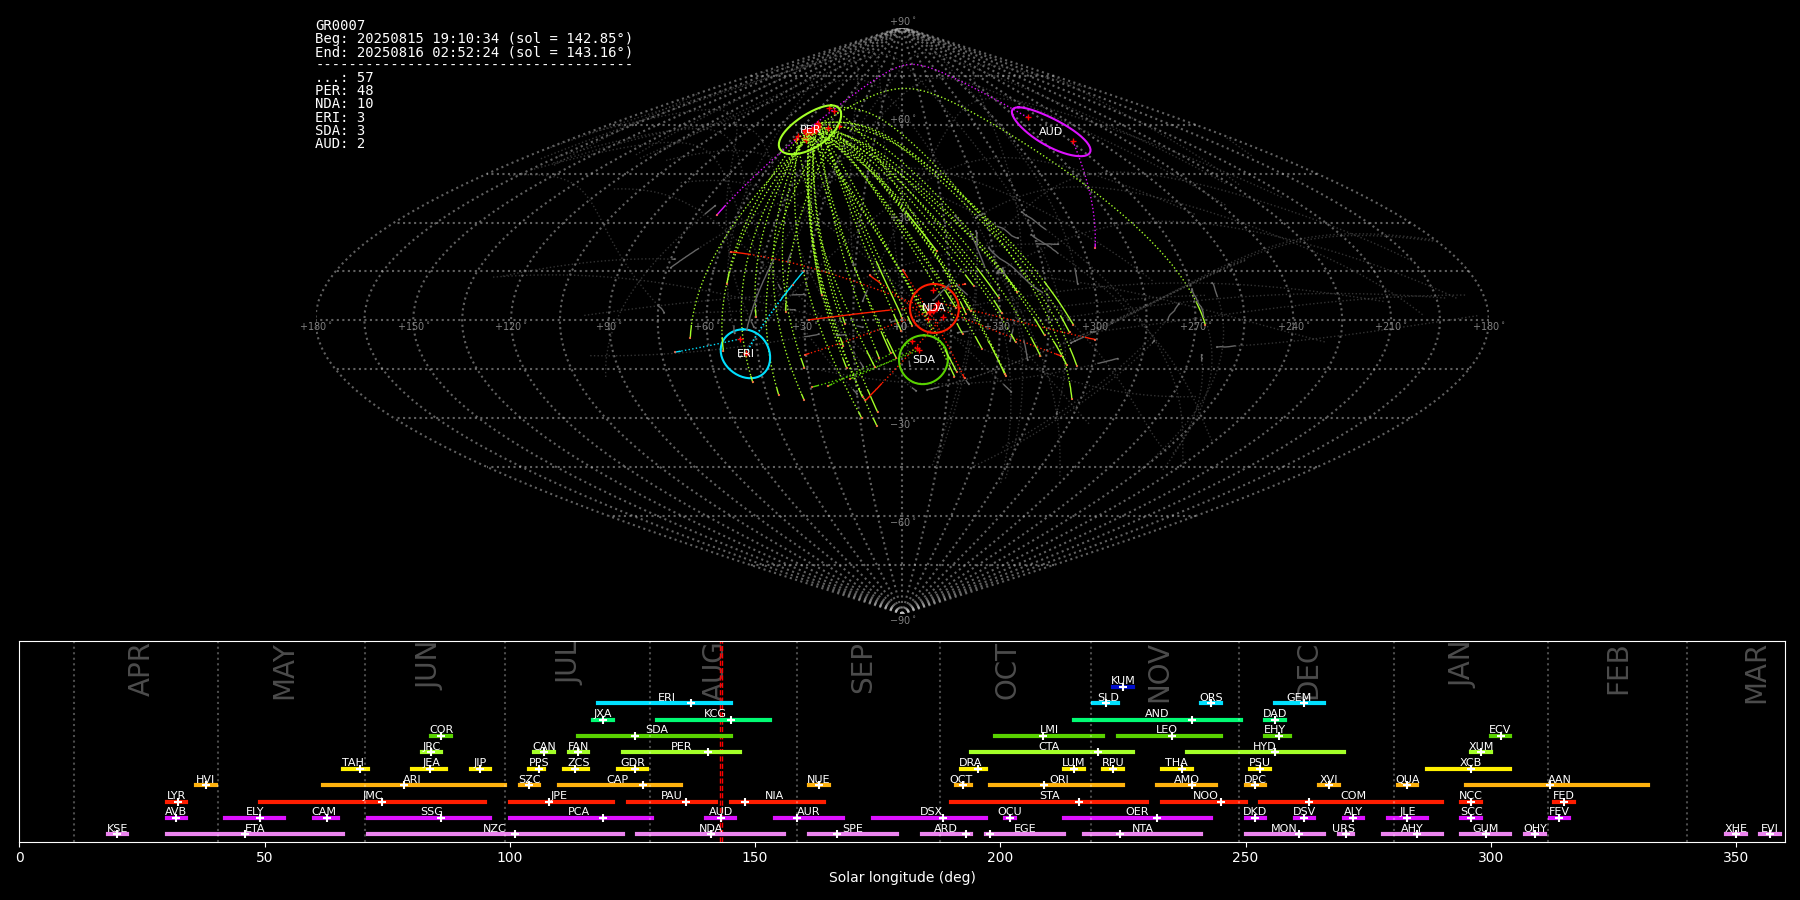The width and height of the screenshot is (1800, 900).
Task: Click the COM shower bar in the timeline
Action: click(1351, 802)
